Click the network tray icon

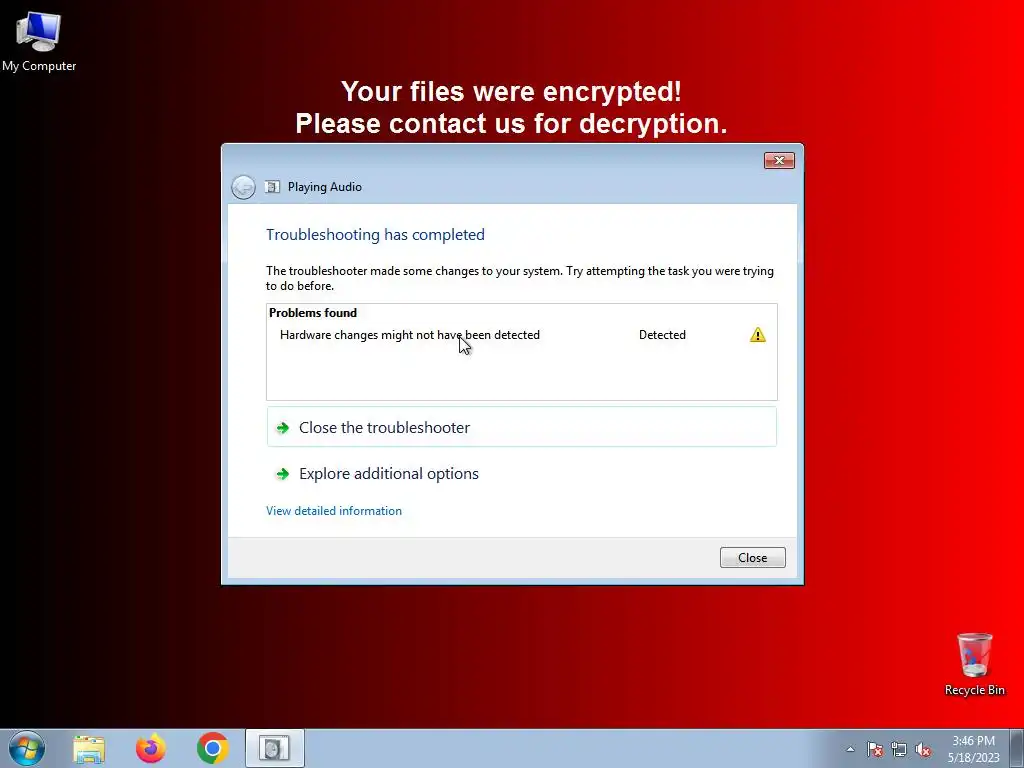[x=899, y=750]
